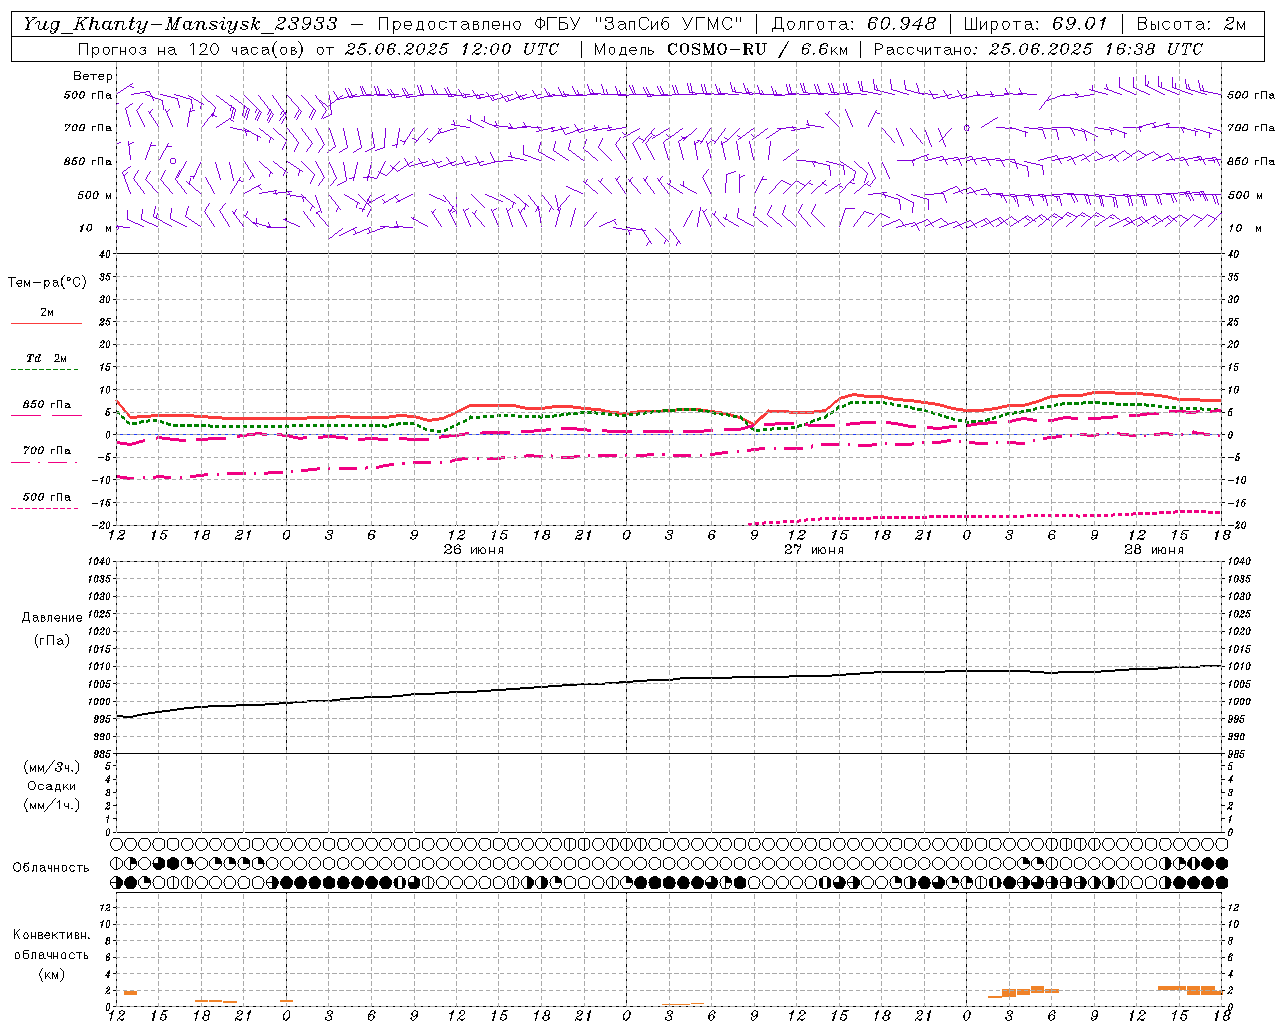Image resolution: width=1280 pixels, height=1024 pixels.
Task: Click the 26 июня date label
Action: pos(474,550)
